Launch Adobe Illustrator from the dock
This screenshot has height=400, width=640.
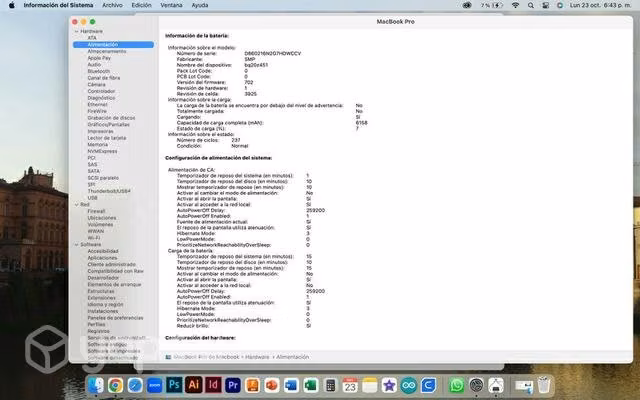click(x=193, y=385)
